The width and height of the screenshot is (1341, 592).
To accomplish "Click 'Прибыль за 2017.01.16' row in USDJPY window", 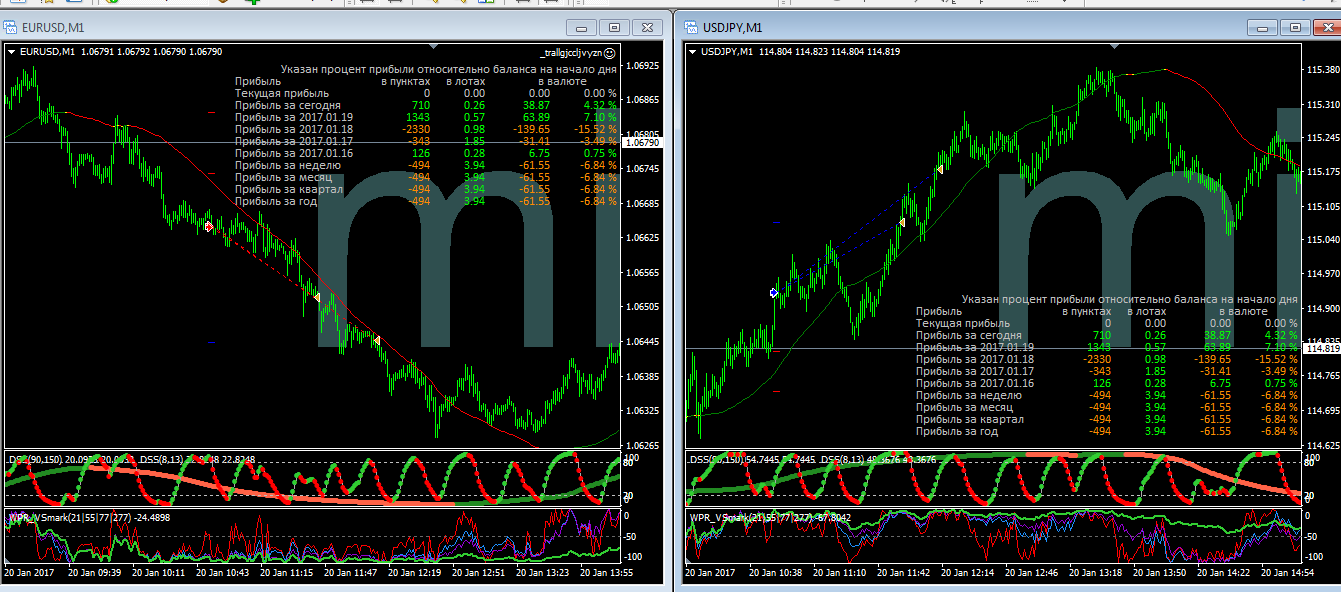I will [x=1107, y=383].
